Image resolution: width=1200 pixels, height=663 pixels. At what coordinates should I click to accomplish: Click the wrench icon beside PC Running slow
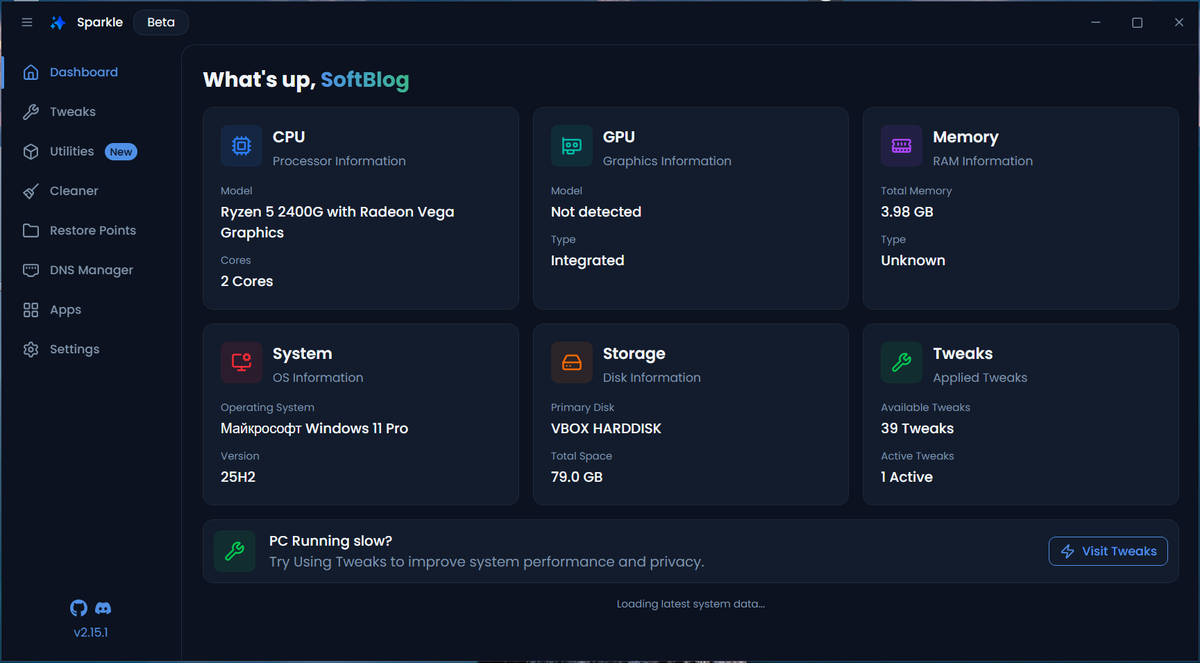click(234, 551)
